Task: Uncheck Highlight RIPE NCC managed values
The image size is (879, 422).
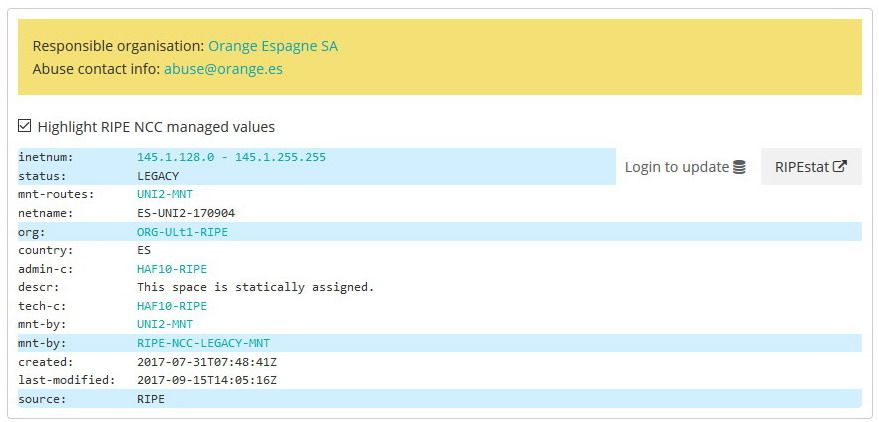Action: (x=25, y=127)
